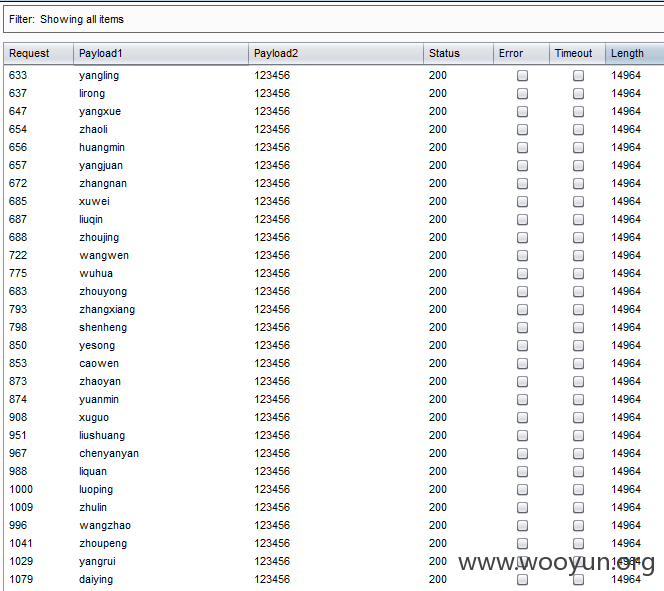Select the row with payload yangxue
The image size is (664, 591).
click(334, 111)
